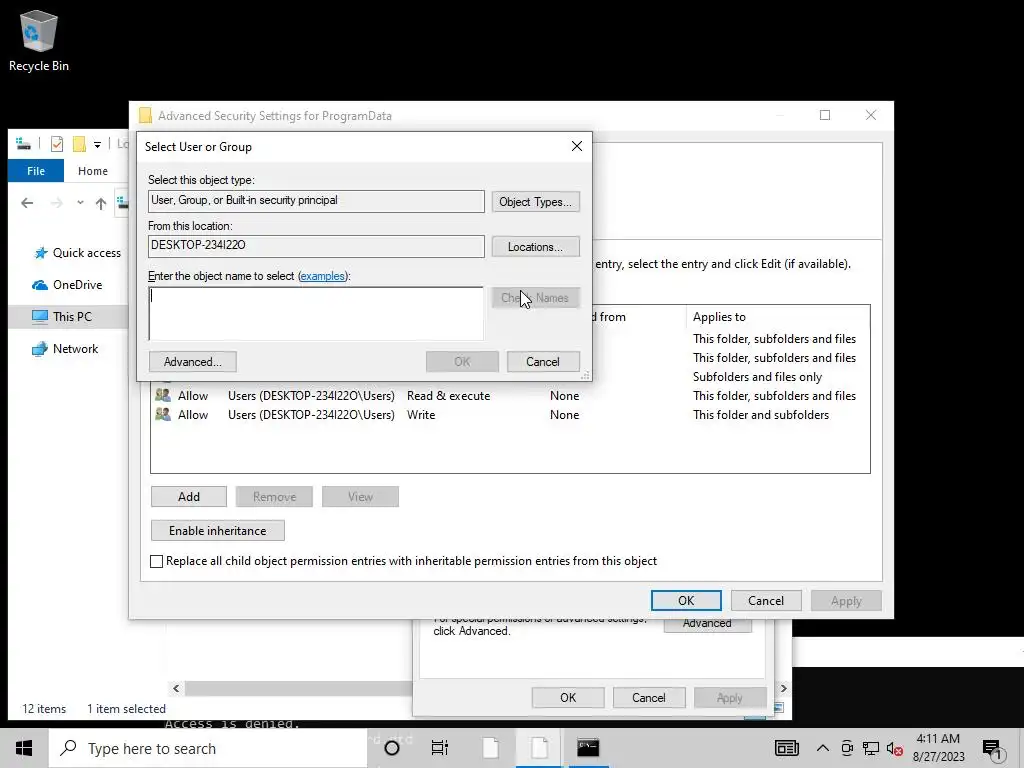
Task: Click the disabled View button
Action: pos(360,497)
